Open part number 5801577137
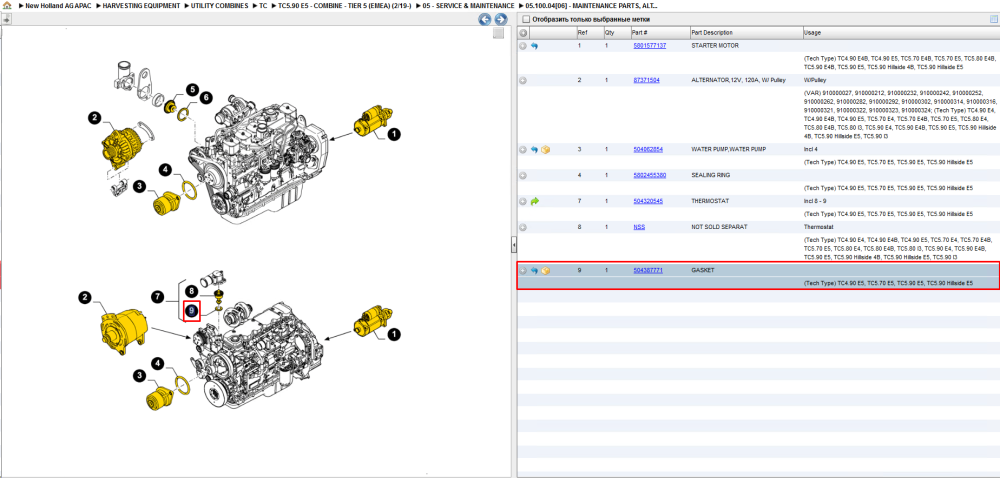1000x478 pixels. (649, 46)
